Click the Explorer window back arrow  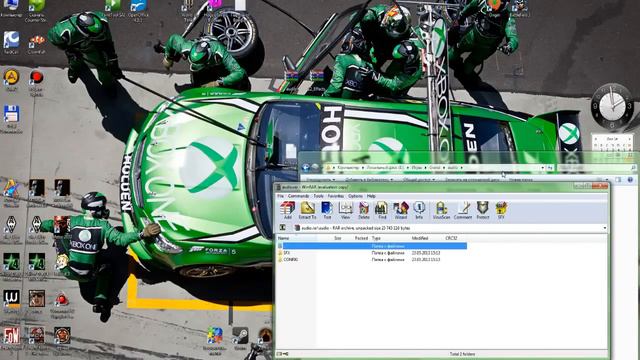tap(306, 167)
